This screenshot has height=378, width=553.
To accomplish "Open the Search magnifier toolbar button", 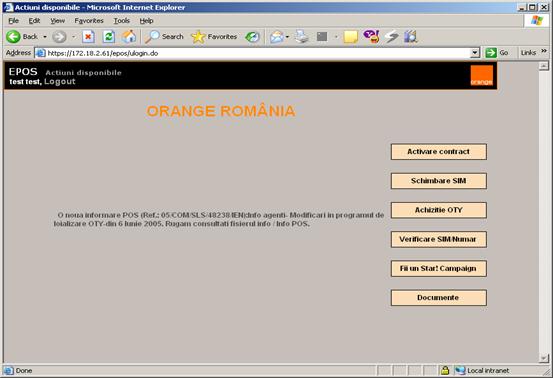I will click(x=165, y=36).
